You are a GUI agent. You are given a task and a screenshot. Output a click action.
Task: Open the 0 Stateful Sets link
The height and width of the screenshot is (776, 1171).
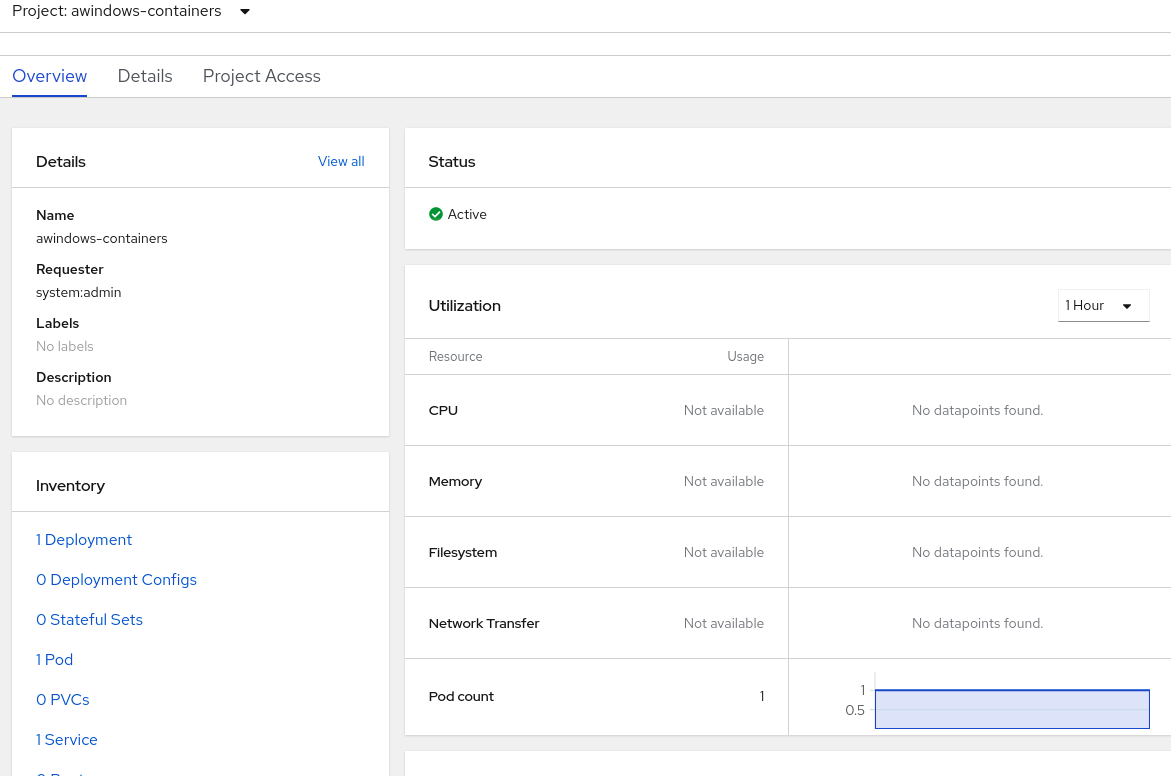click(89, 619)
